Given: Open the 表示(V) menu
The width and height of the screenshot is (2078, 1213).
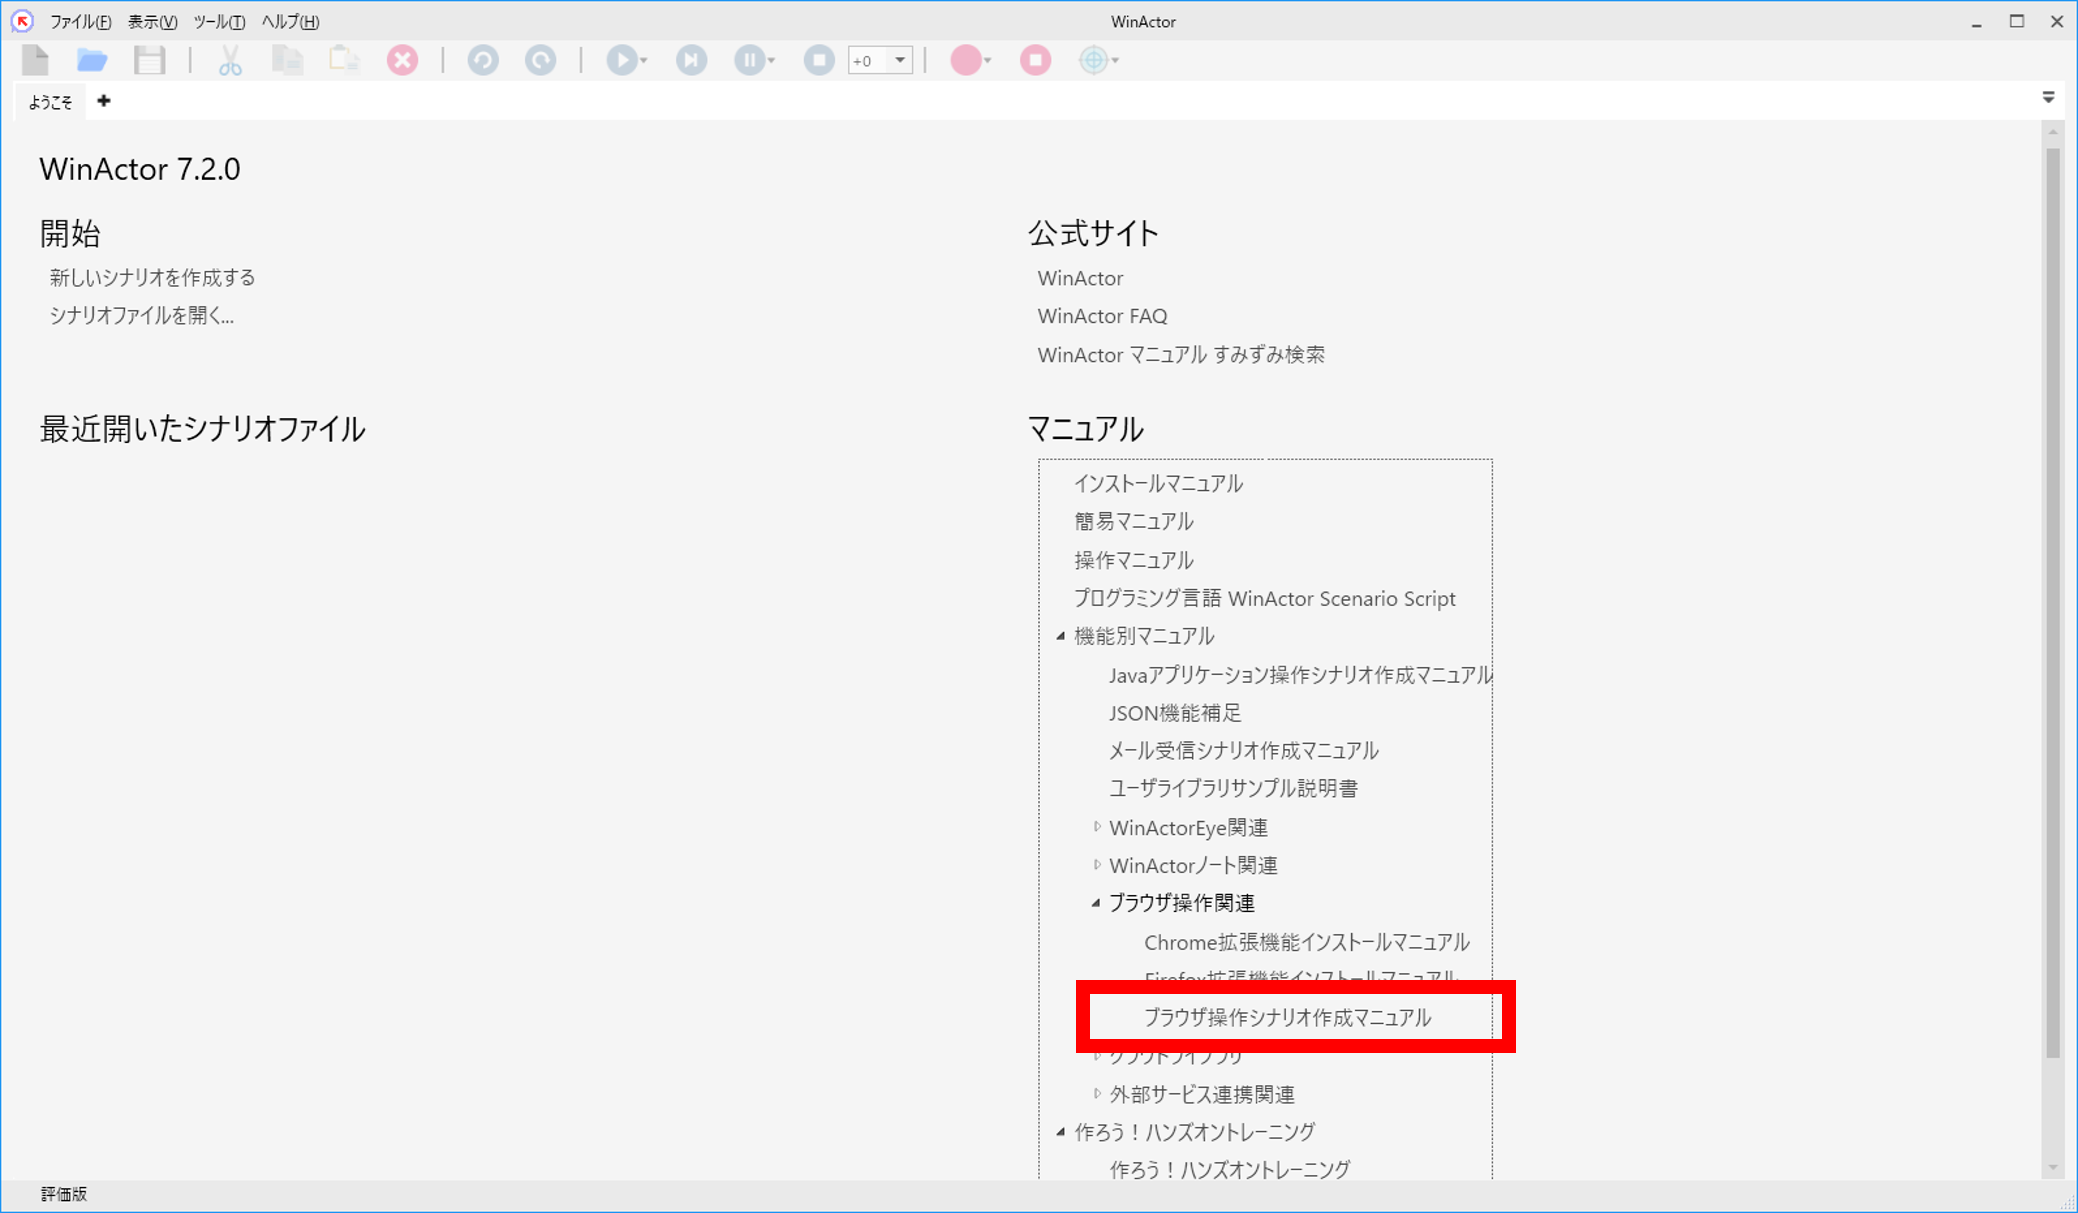Looking at the screenshot, I should click(152, 22).
